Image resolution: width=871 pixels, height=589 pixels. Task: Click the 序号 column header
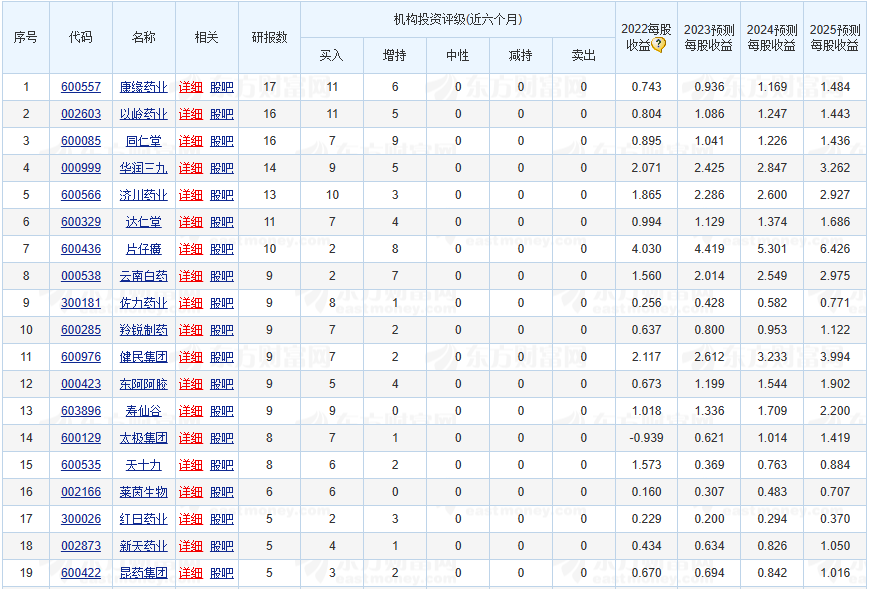[26, 37]
